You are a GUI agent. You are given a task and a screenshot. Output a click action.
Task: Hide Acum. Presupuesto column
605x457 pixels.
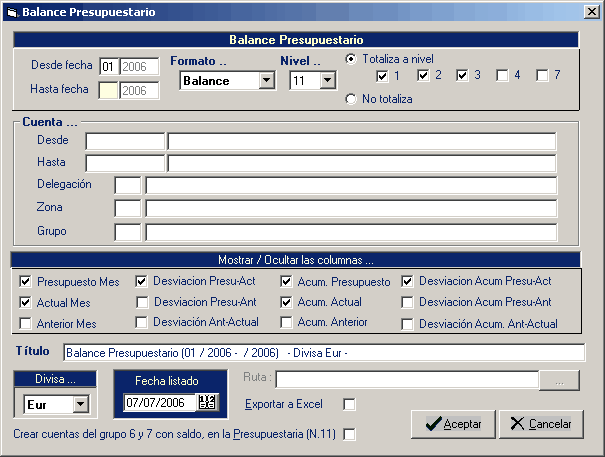pyautogui.click(x=286, y=281)
